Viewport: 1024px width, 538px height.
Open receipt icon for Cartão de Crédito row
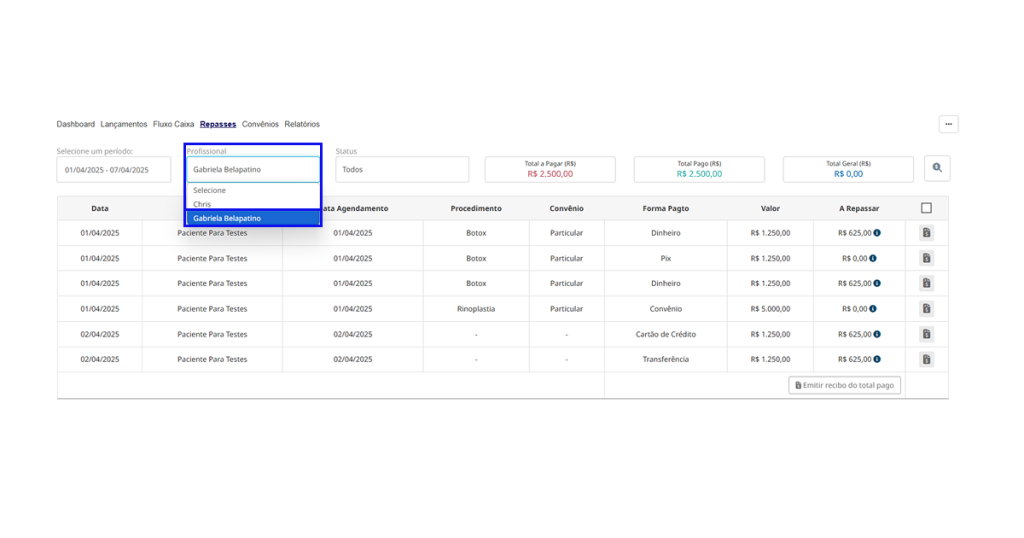tap(926, 334)
